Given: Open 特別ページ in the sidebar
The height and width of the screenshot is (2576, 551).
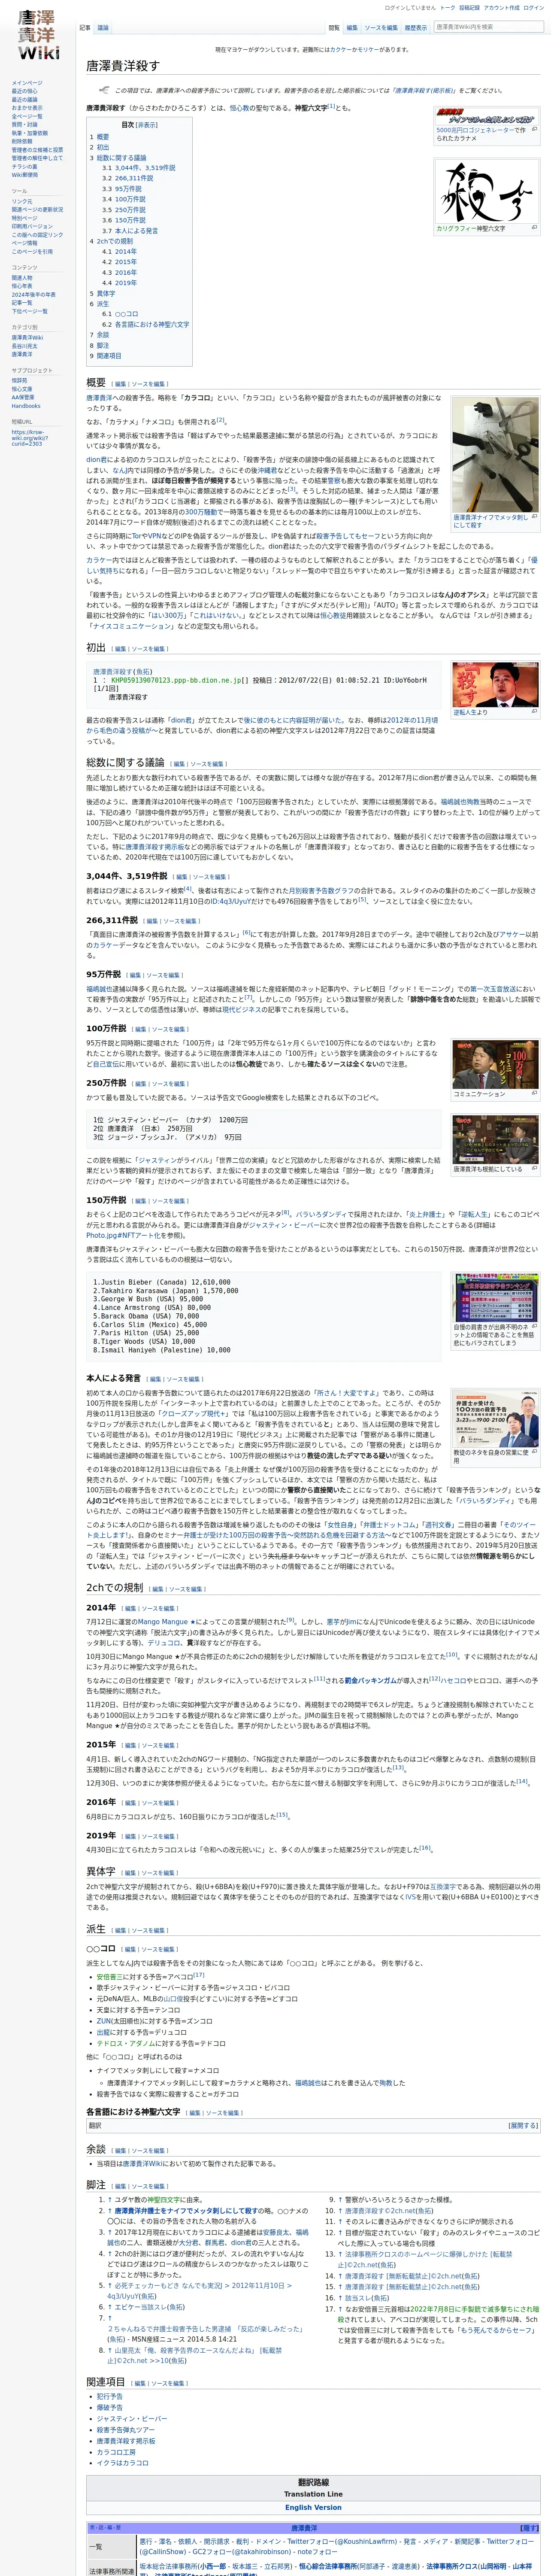Looking at the screenshot, I should tap(24, 218).
